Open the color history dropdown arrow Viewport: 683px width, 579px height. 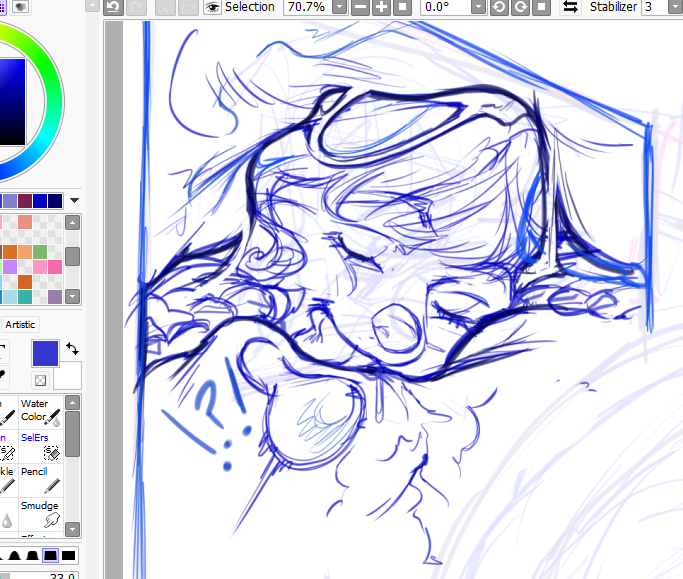[x=74, y=200]
